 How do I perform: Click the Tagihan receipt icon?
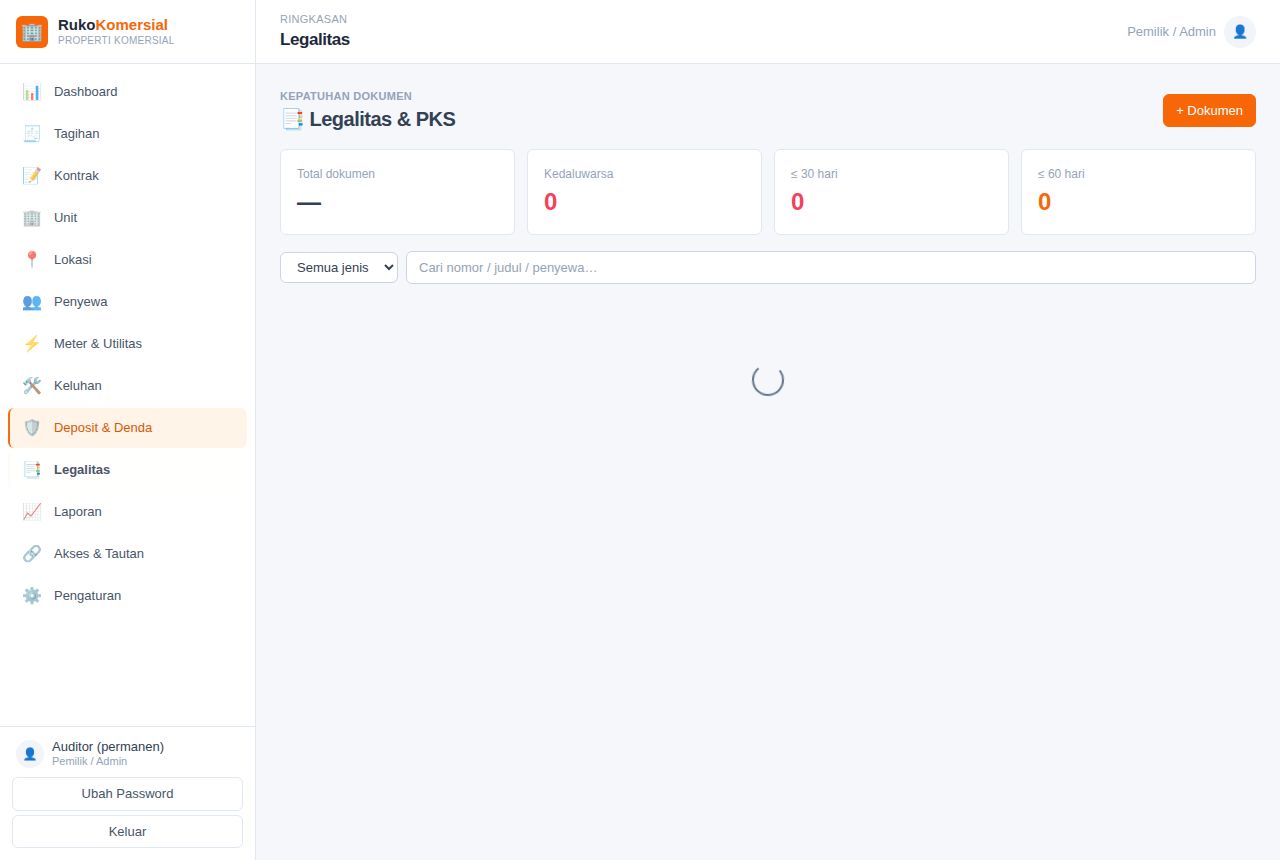tap(32, 134)
